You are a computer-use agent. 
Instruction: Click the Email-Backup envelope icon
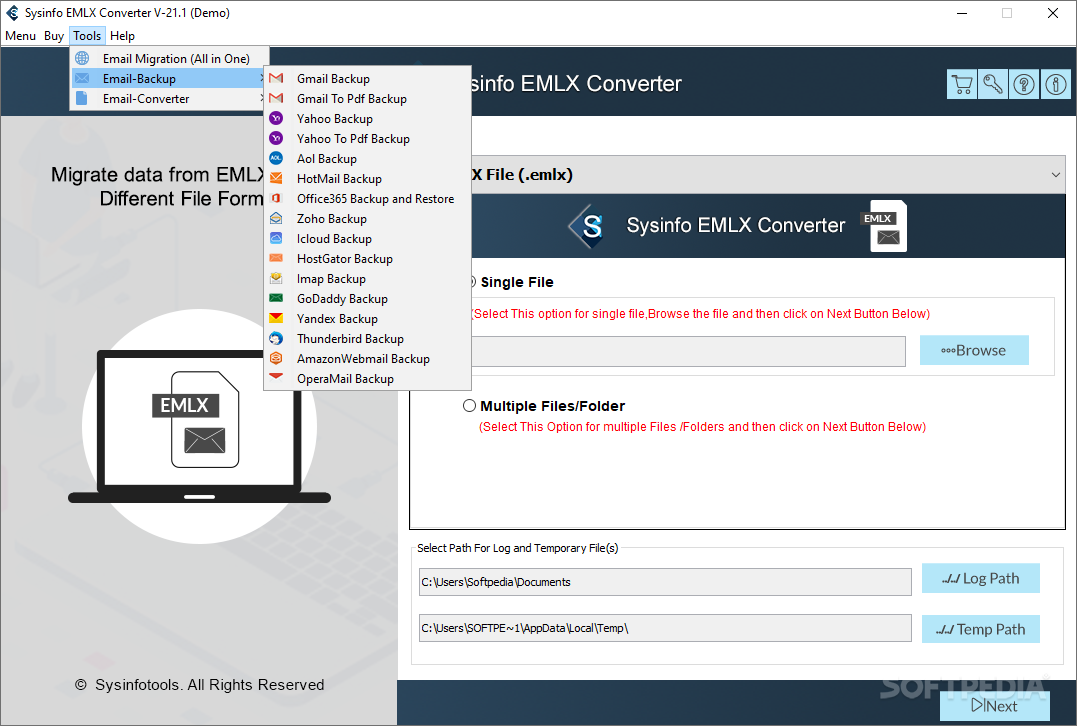click(x=82, y=78)
